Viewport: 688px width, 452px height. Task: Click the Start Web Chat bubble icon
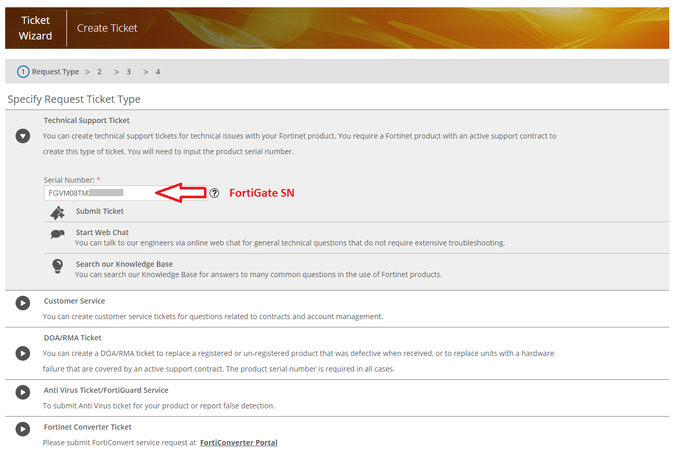(57, 234)
